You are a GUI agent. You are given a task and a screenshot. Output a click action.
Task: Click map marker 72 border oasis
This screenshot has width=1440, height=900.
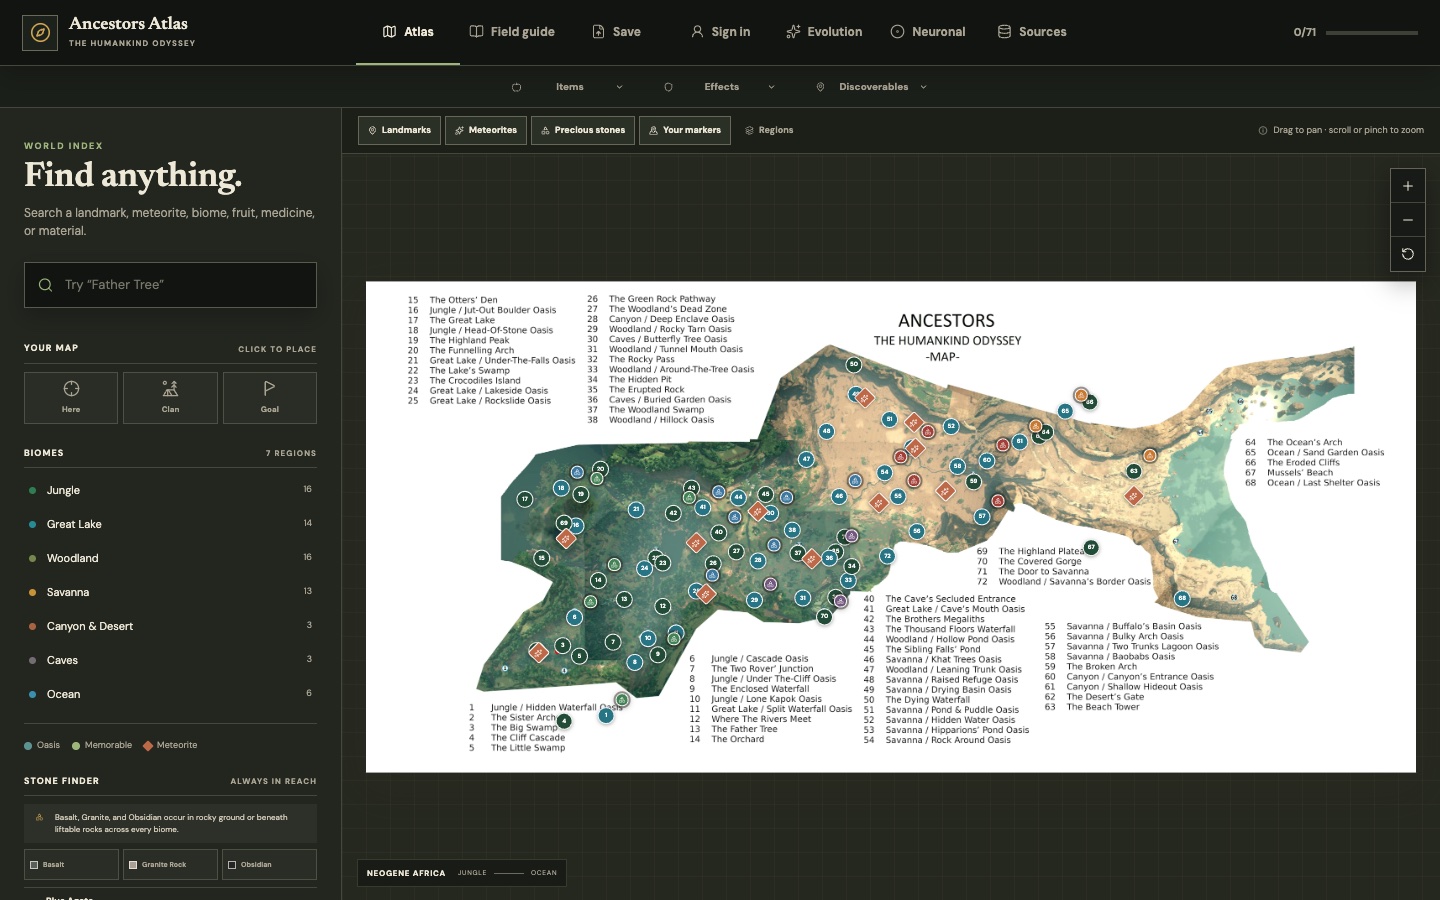(887, 556)
